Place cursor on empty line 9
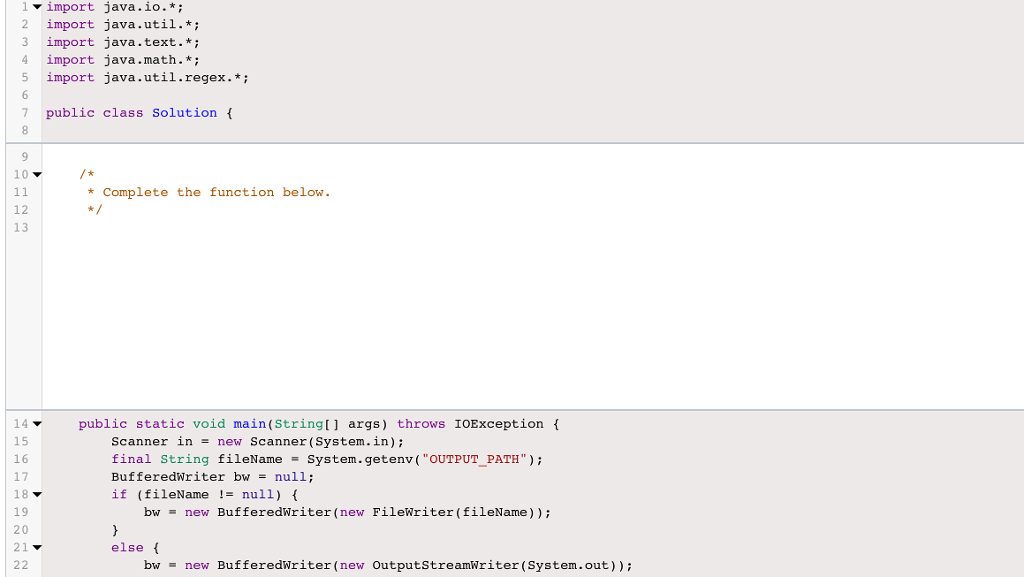This screenshot has height=577, width=1024. [533, 157]
